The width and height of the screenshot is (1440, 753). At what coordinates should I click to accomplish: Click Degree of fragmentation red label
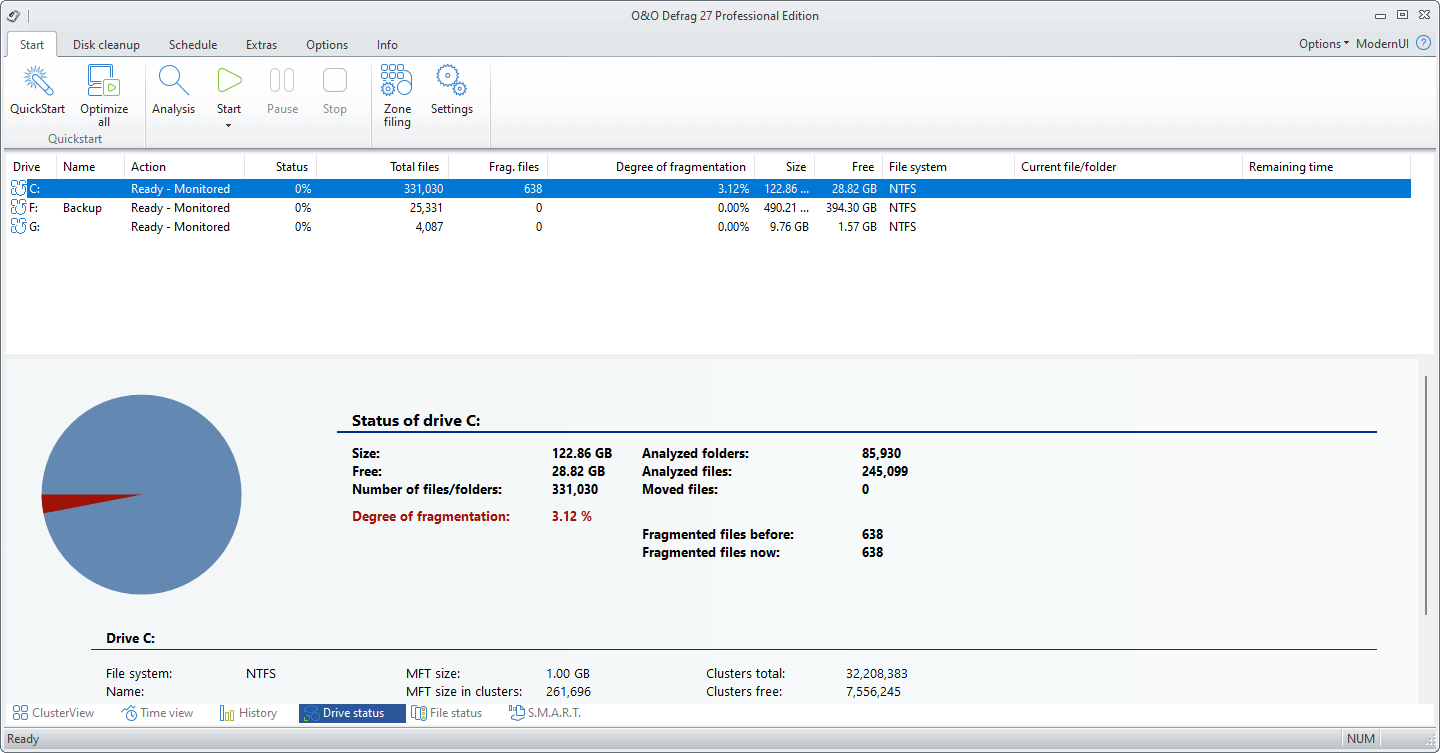coord(431,517)
